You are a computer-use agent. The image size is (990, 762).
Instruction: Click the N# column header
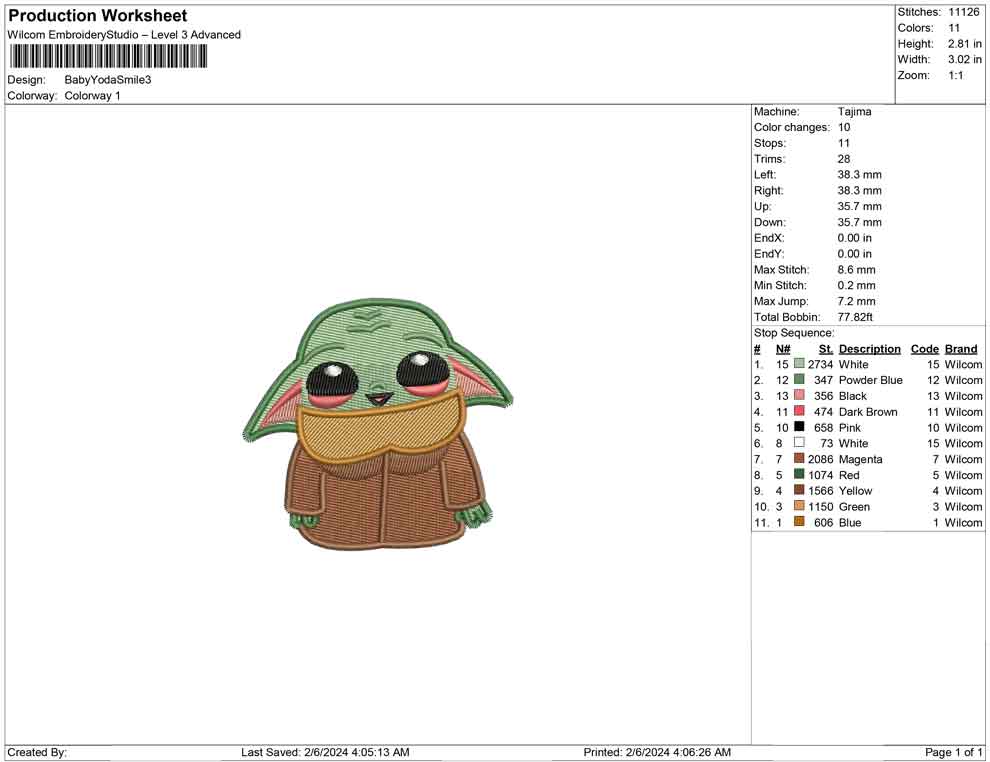(783, 349)
